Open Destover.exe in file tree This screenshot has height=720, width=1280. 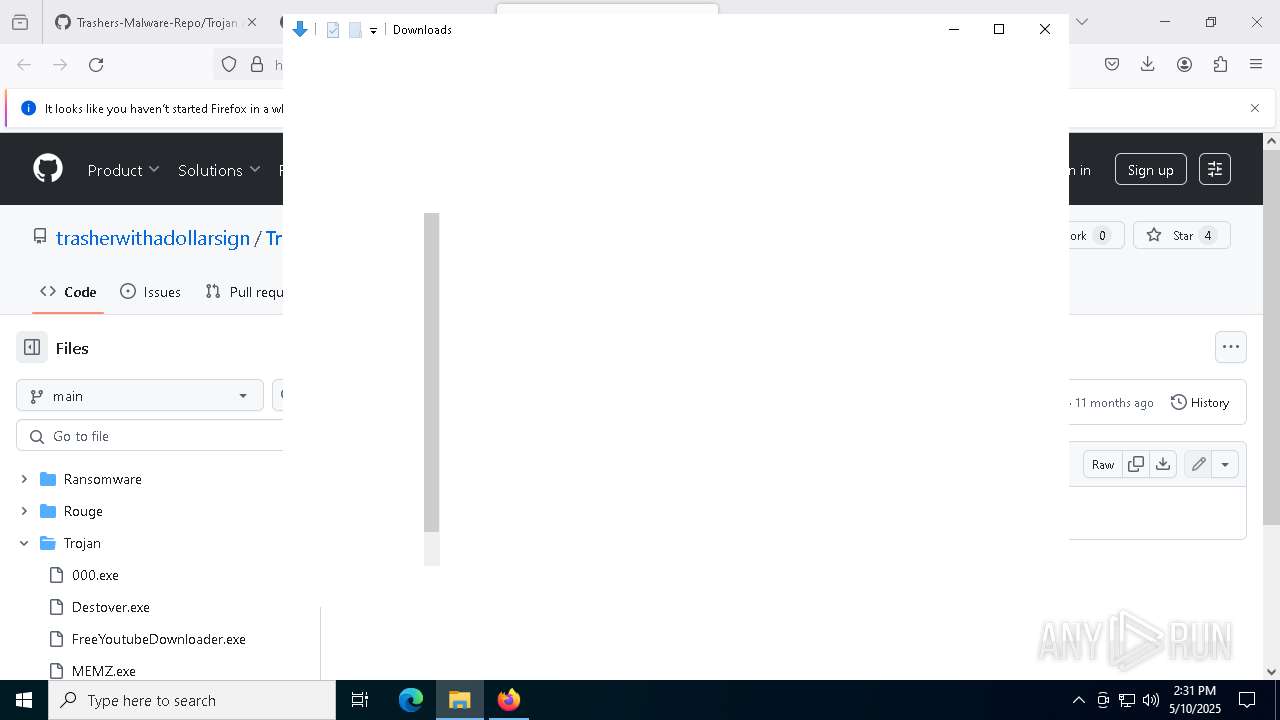click(x=111, y=607)
